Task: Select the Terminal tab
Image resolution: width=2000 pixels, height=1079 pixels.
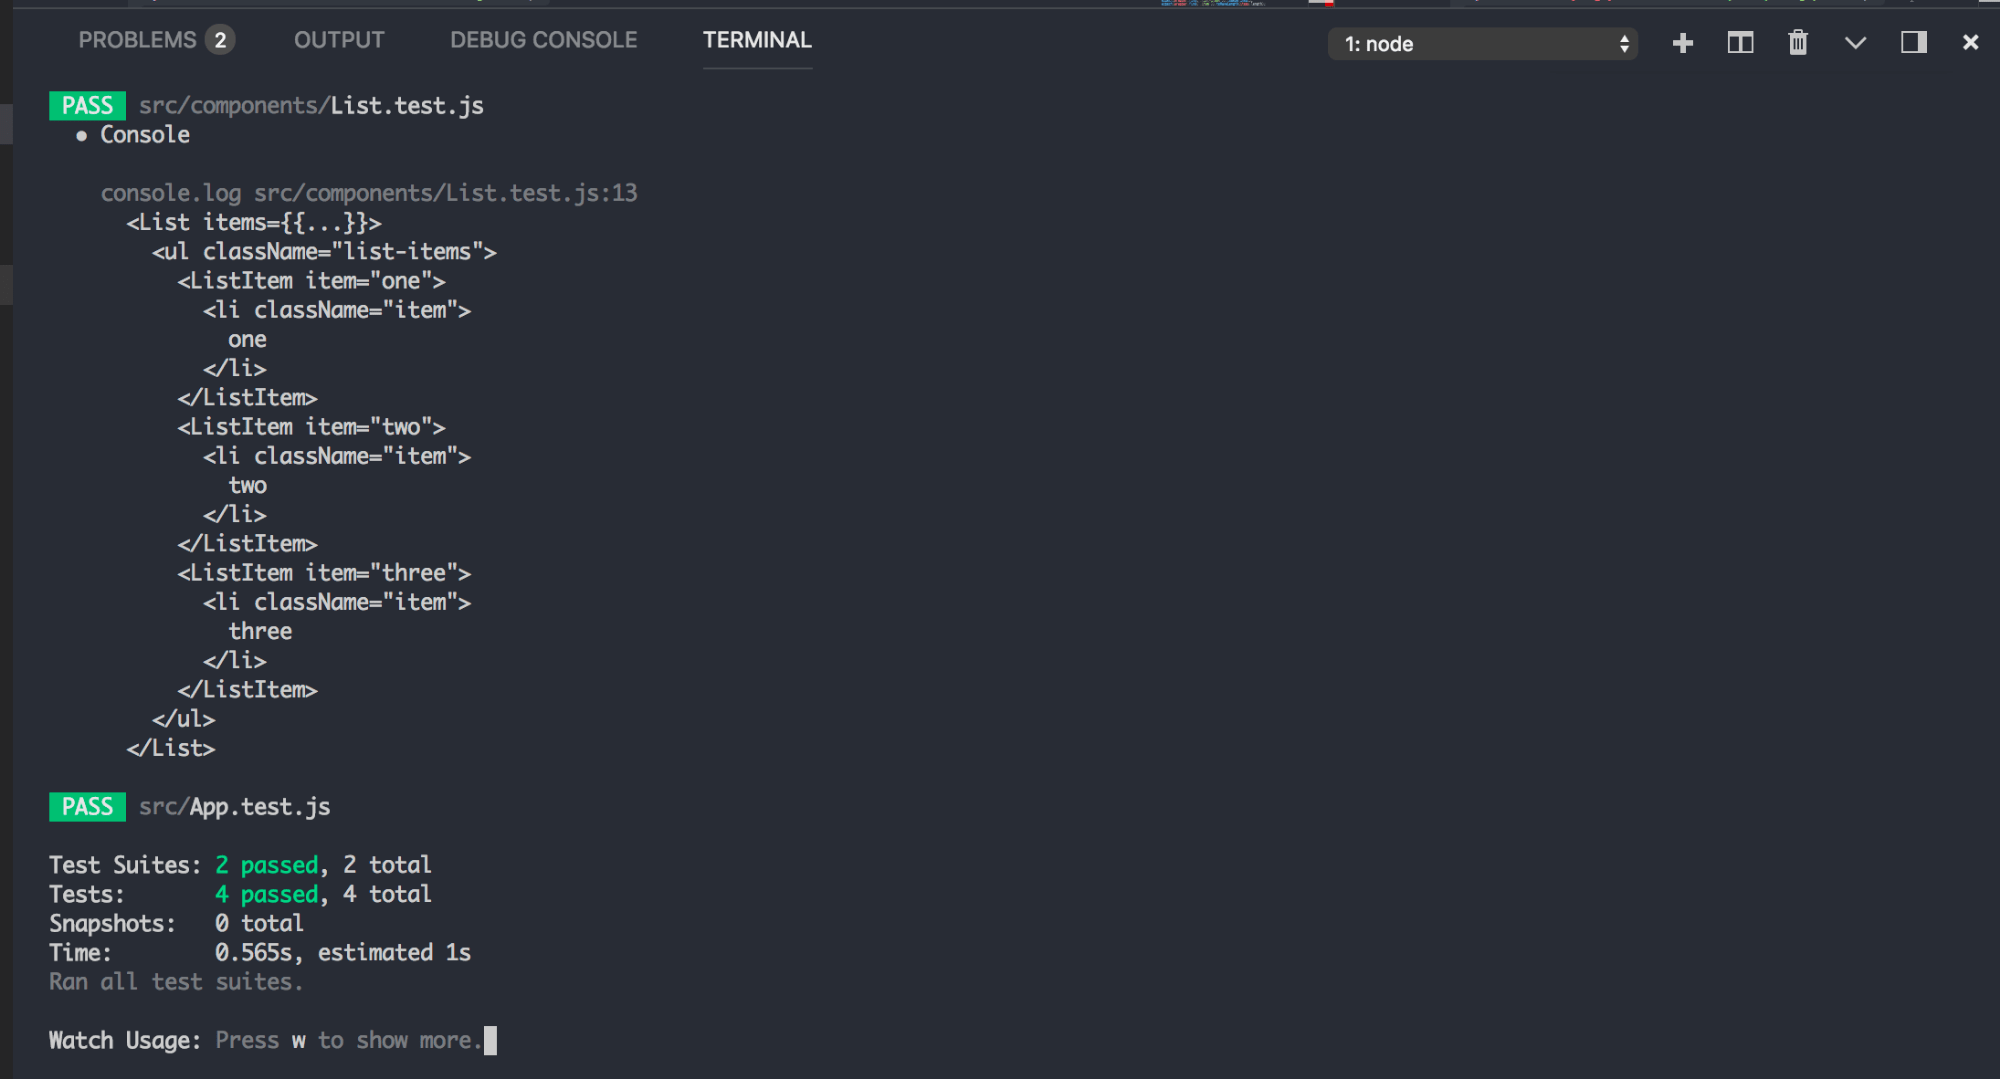Action: tap(757, 40)
